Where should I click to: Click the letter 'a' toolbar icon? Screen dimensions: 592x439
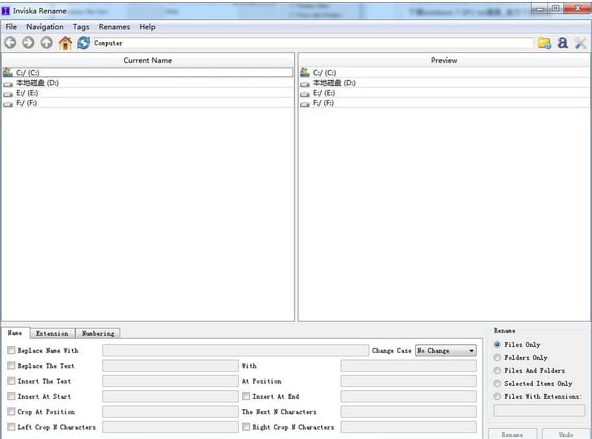point(563,43)
